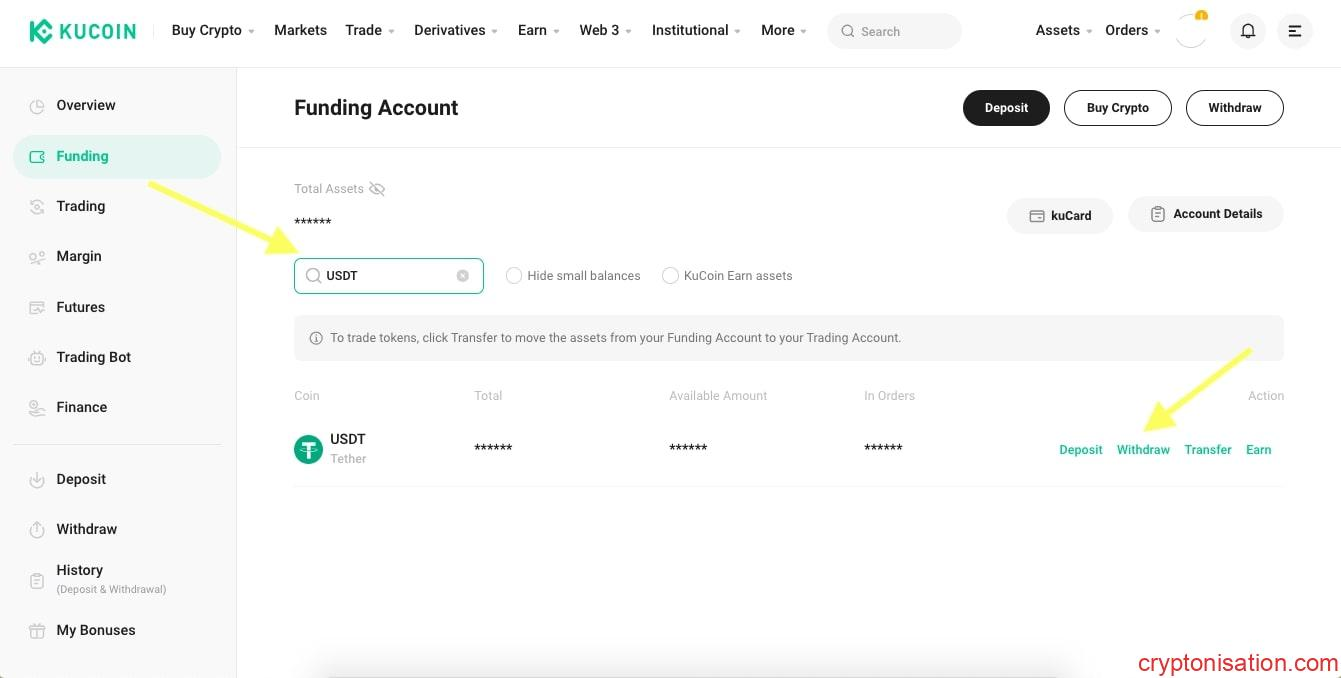Click the Trading Bot sidebar icon

pos(37,357)
